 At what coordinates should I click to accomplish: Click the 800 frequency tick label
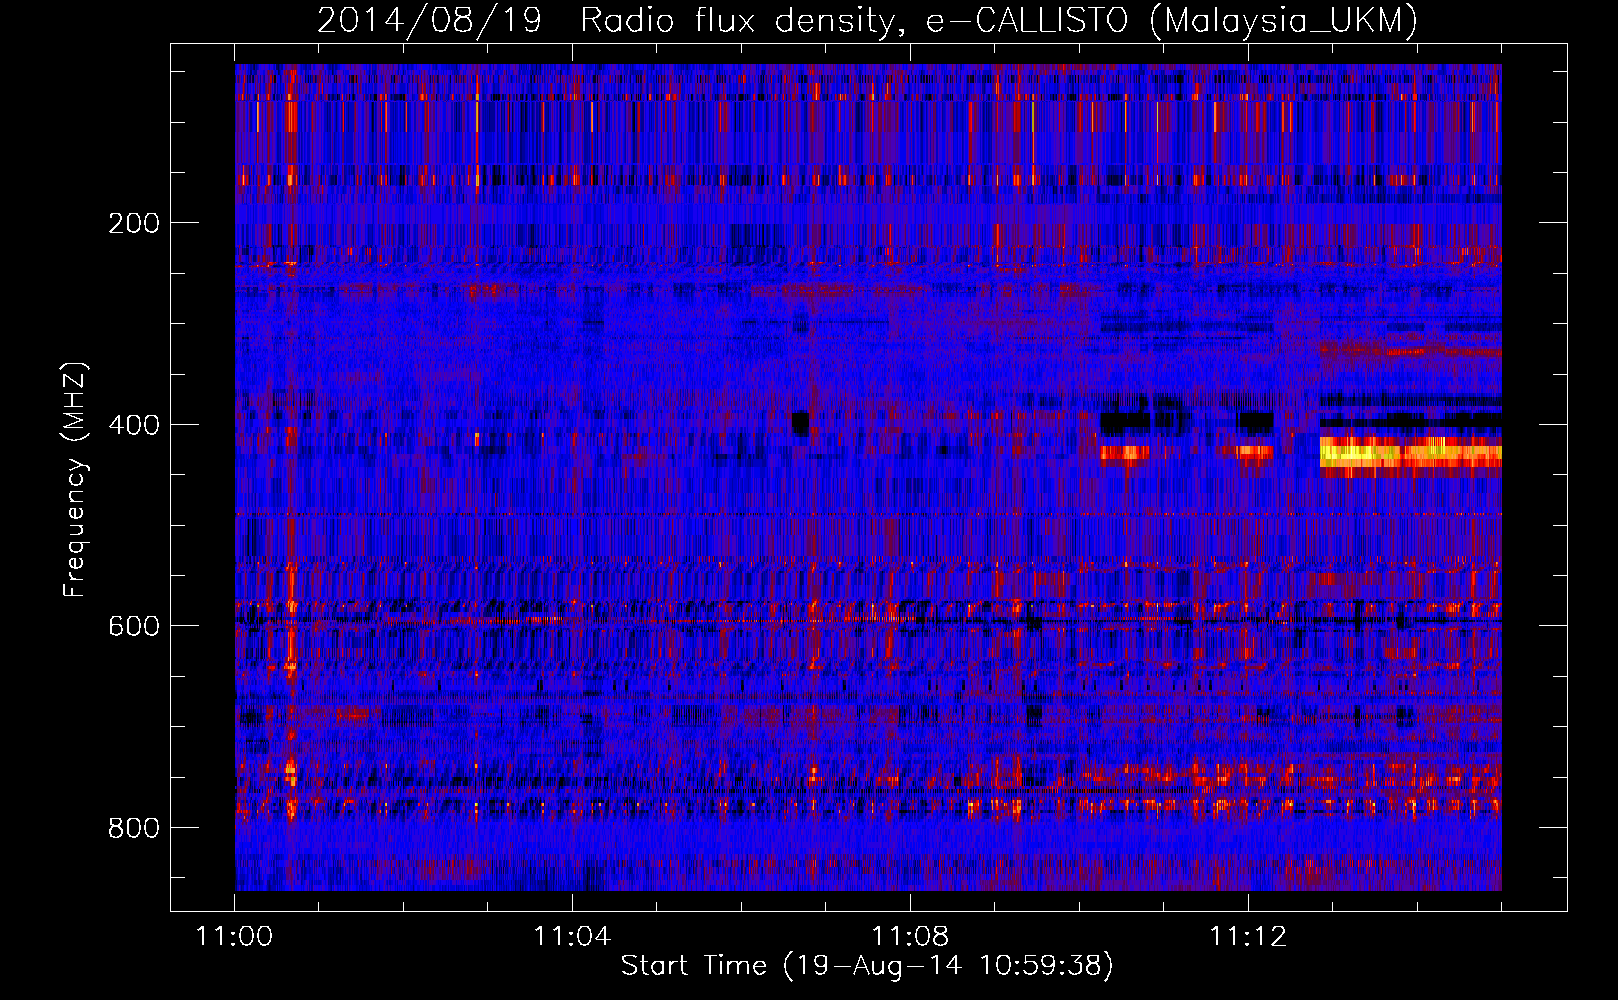(134, 828)
